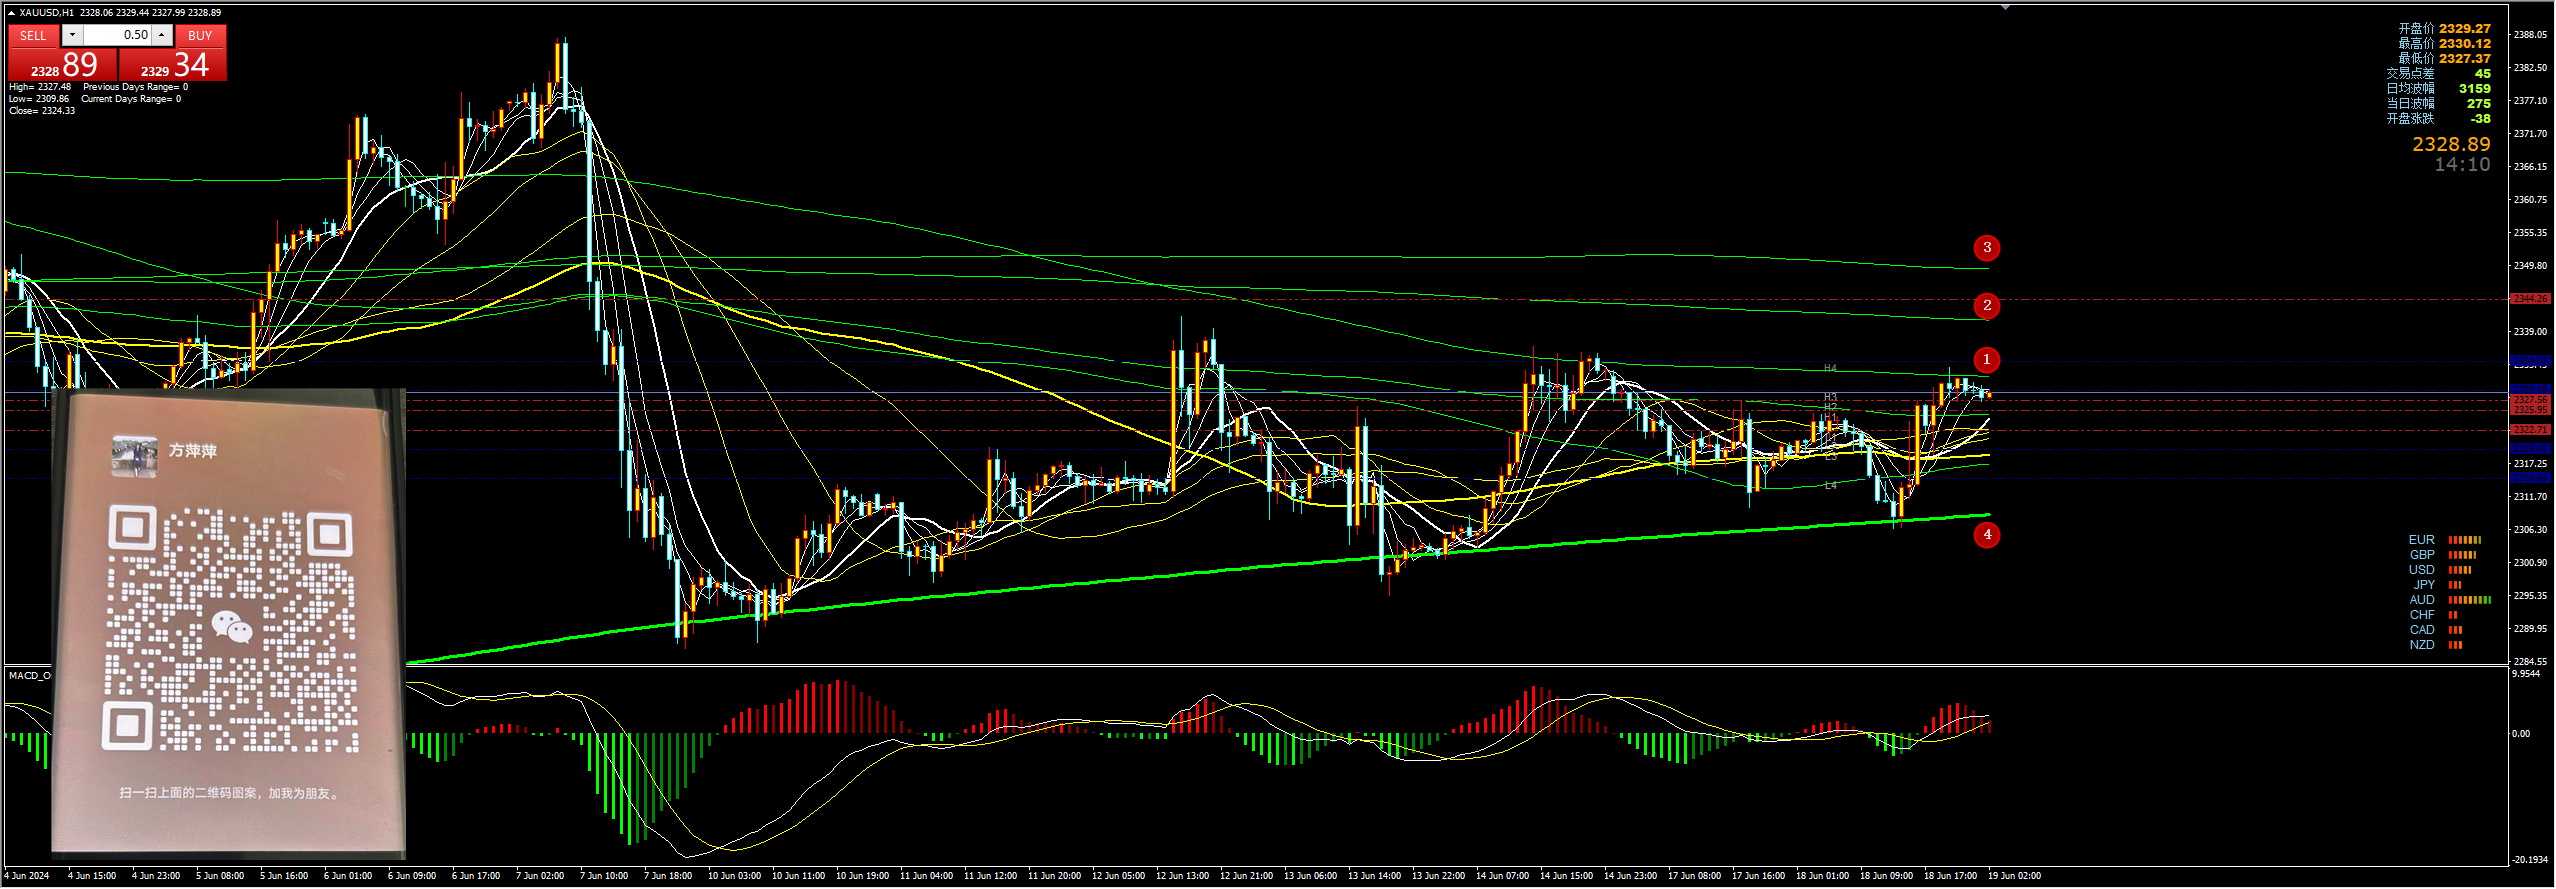Viewport: 2556px width, 889px height.
Task: Click the 7 Jun 10:00 time axis label
Action: tap(604, 876)
